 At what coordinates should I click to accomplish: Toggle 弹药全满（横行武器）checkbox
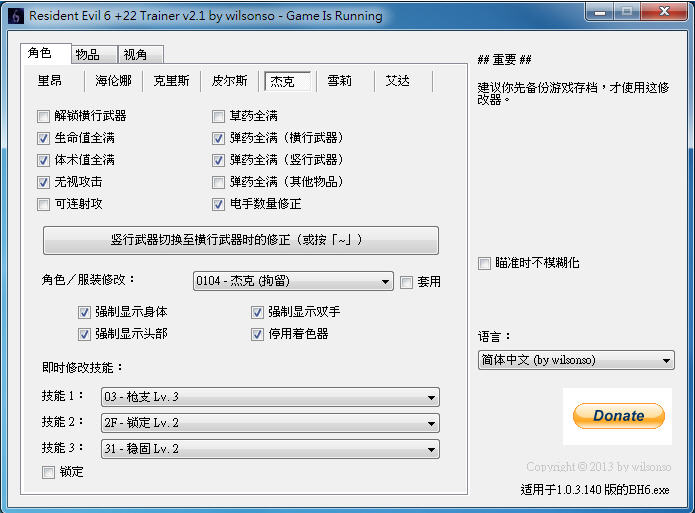tap(219, 138)
